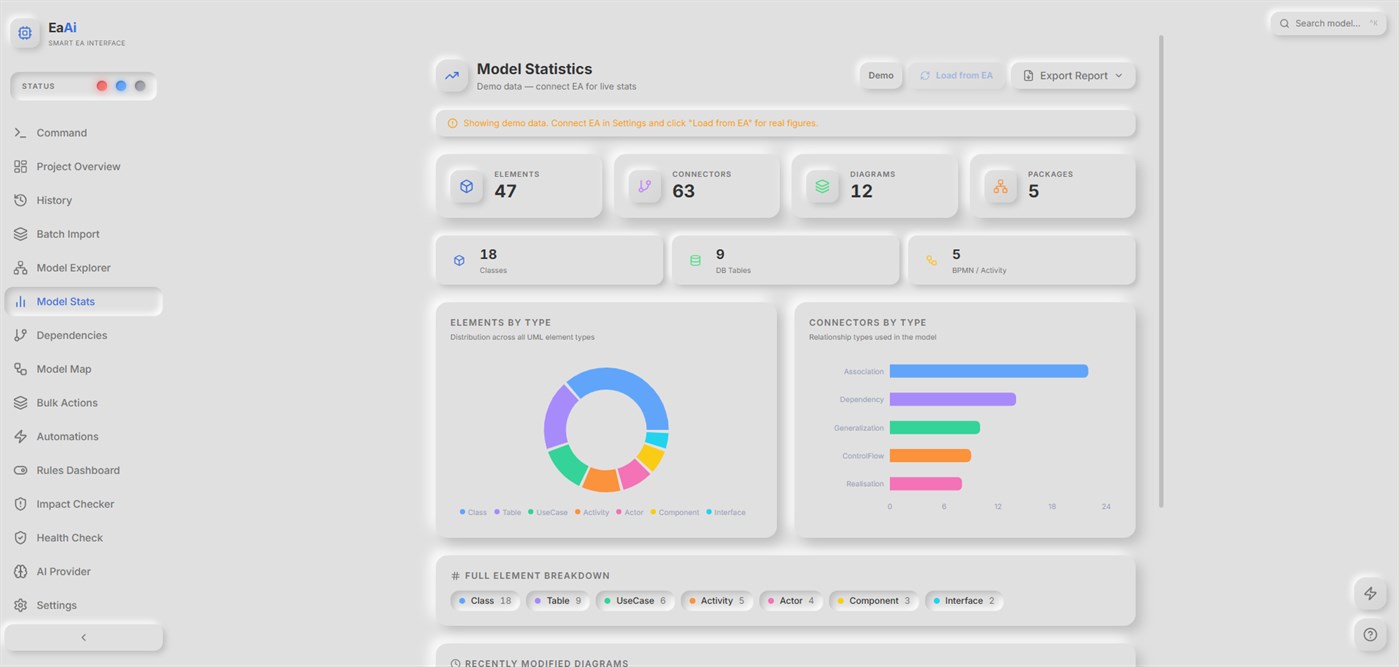Go to Project Overview

pos(84,167)
